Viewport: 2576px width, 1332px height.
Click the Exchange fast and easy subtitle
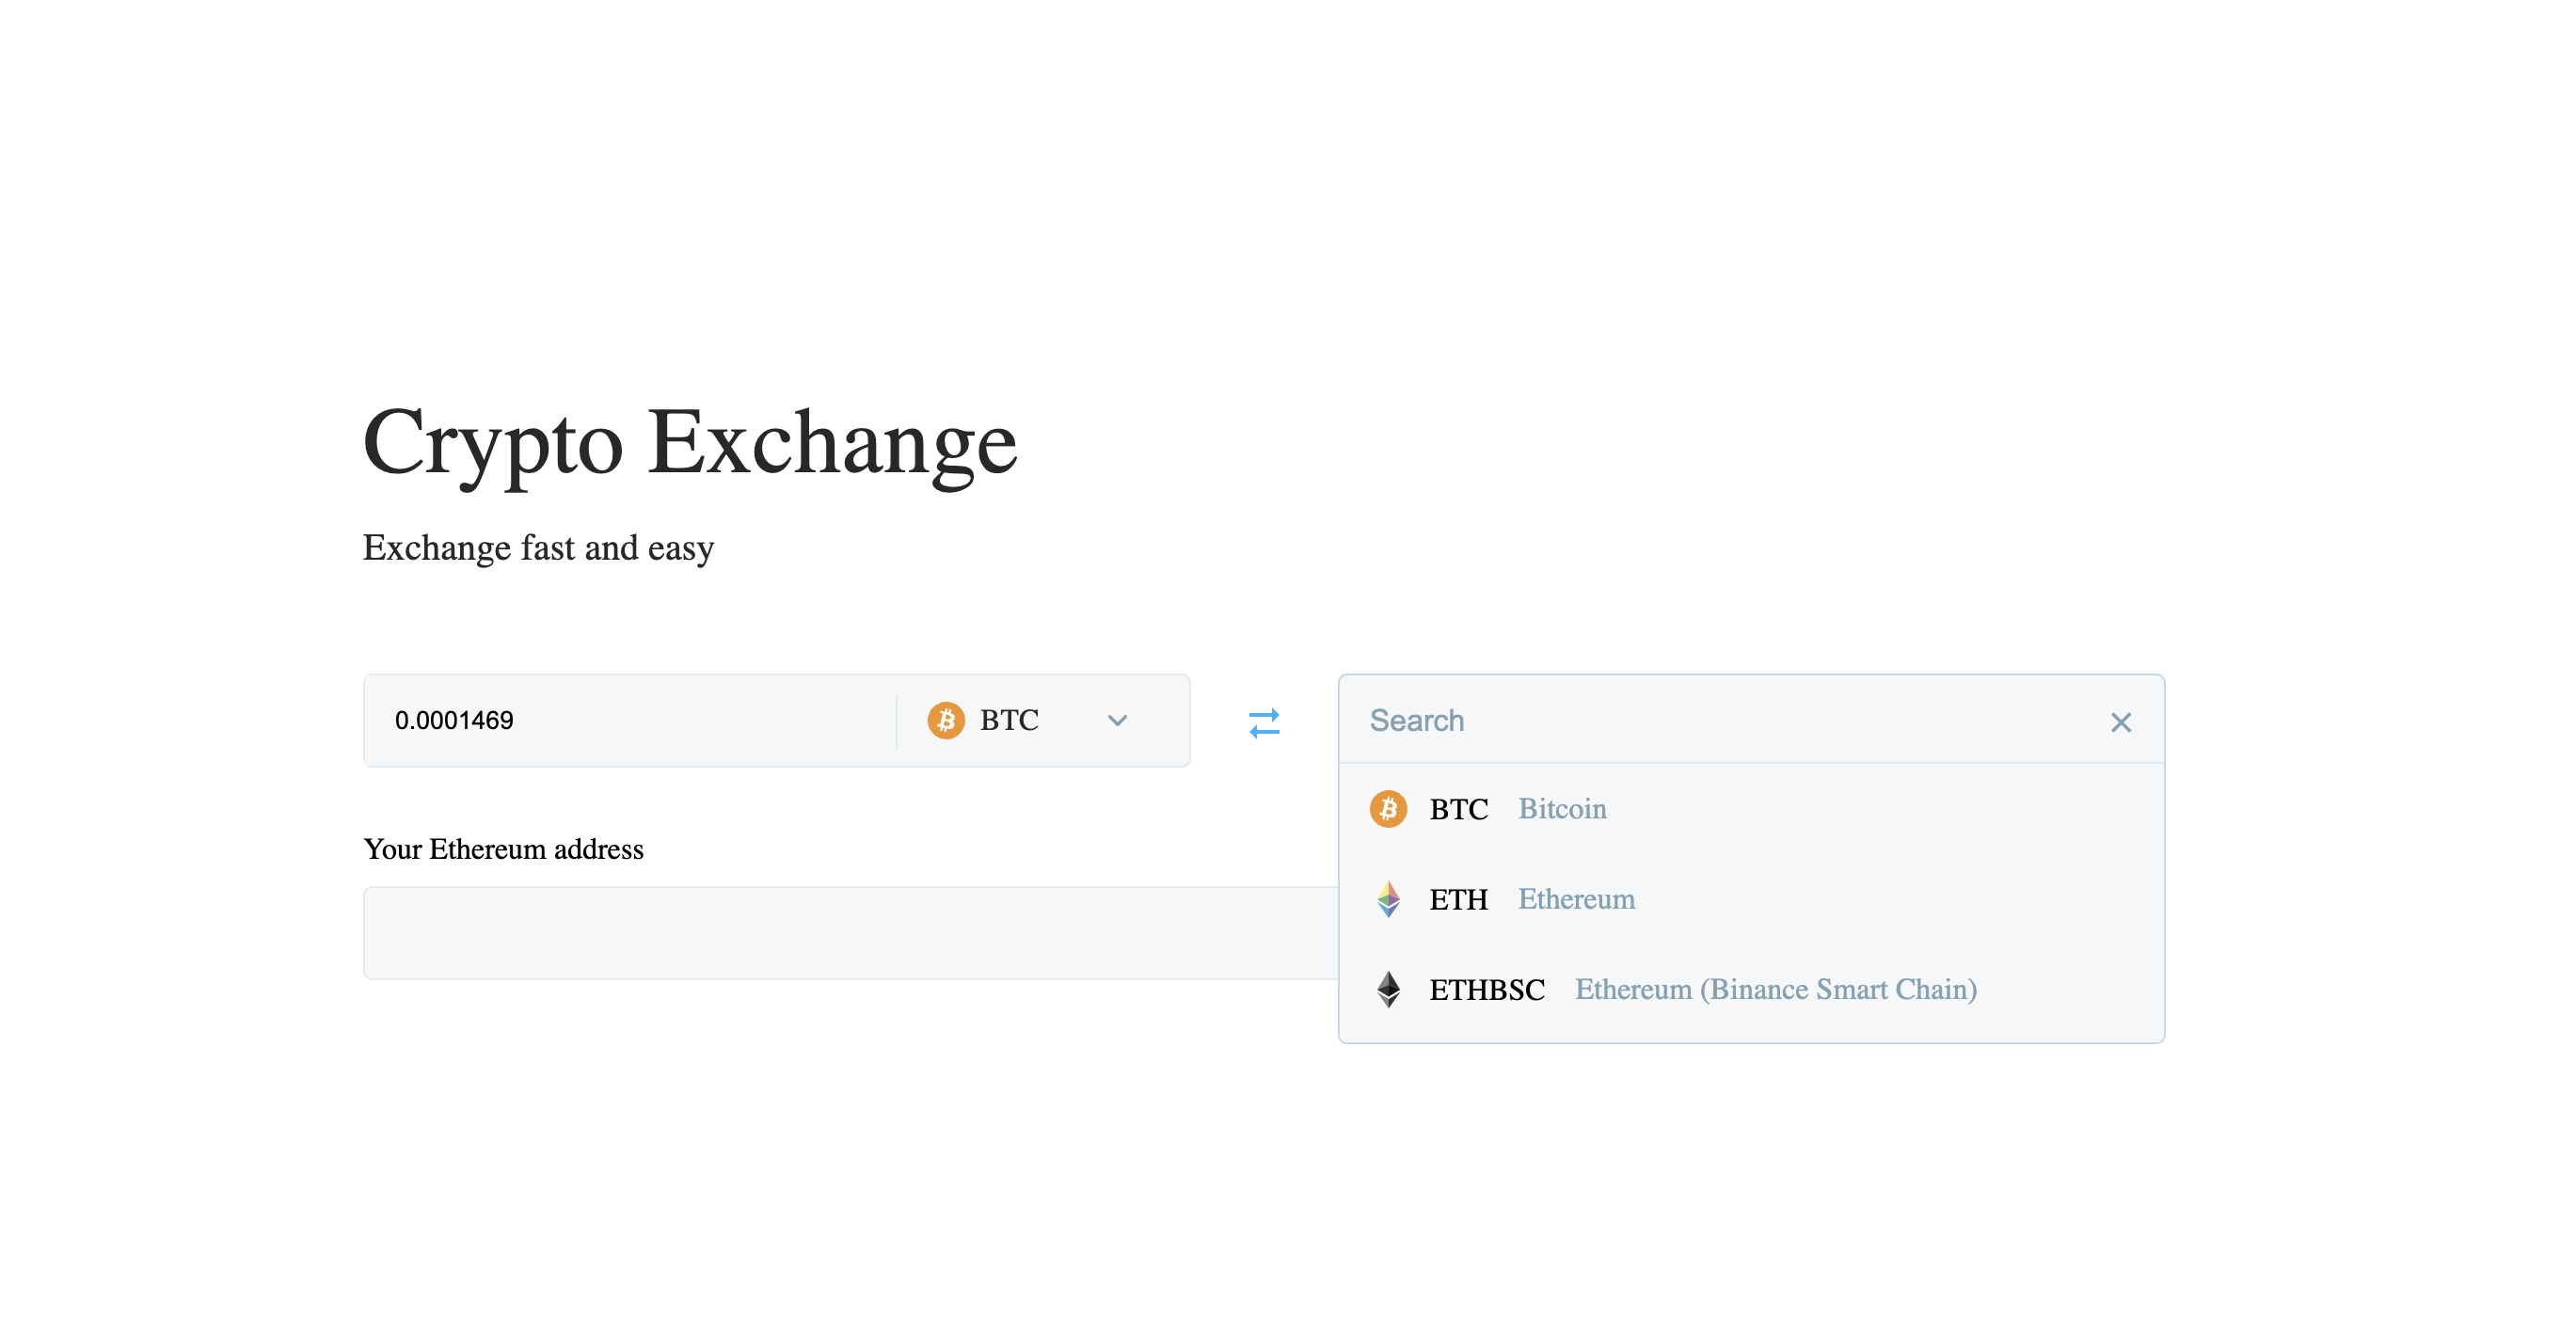pyautogui.click(x=538, y=548)
